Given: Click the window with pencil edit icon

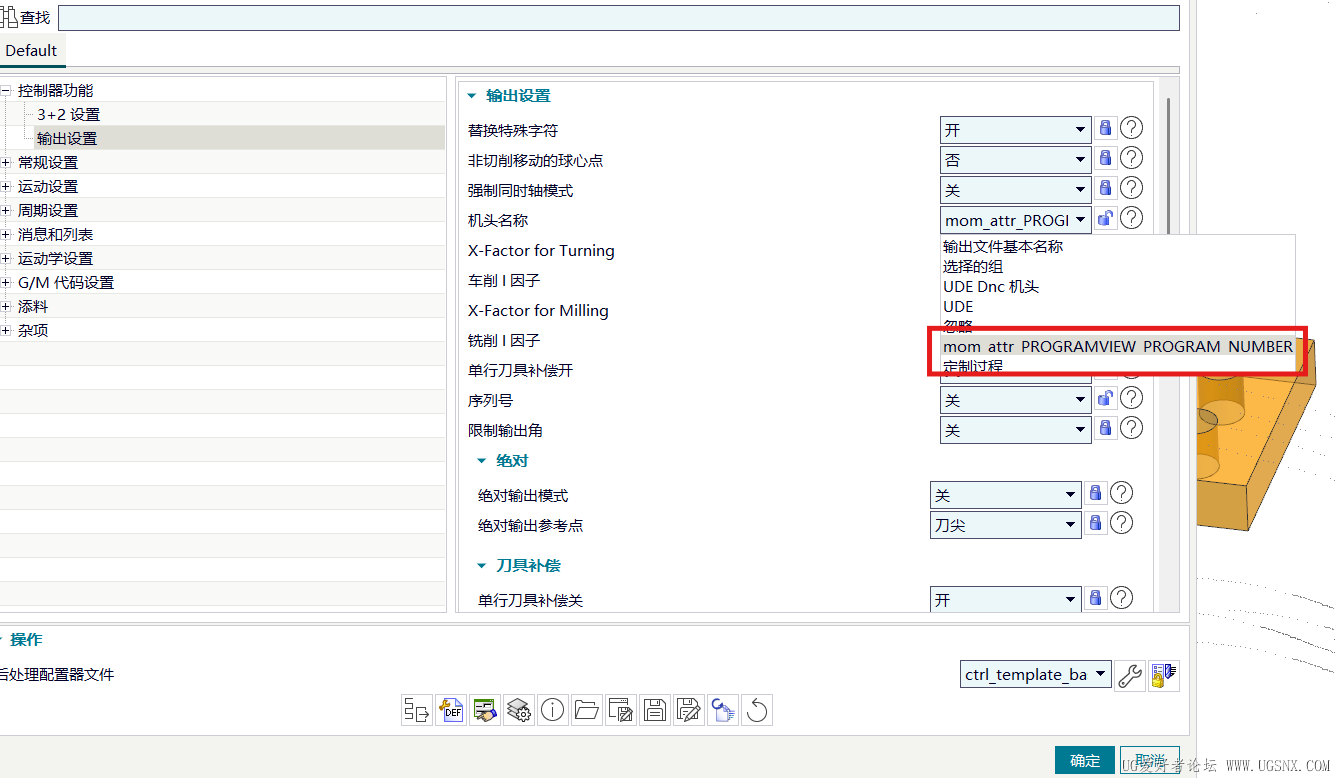Looking at the screenshot, I should [x=621, y=710].
